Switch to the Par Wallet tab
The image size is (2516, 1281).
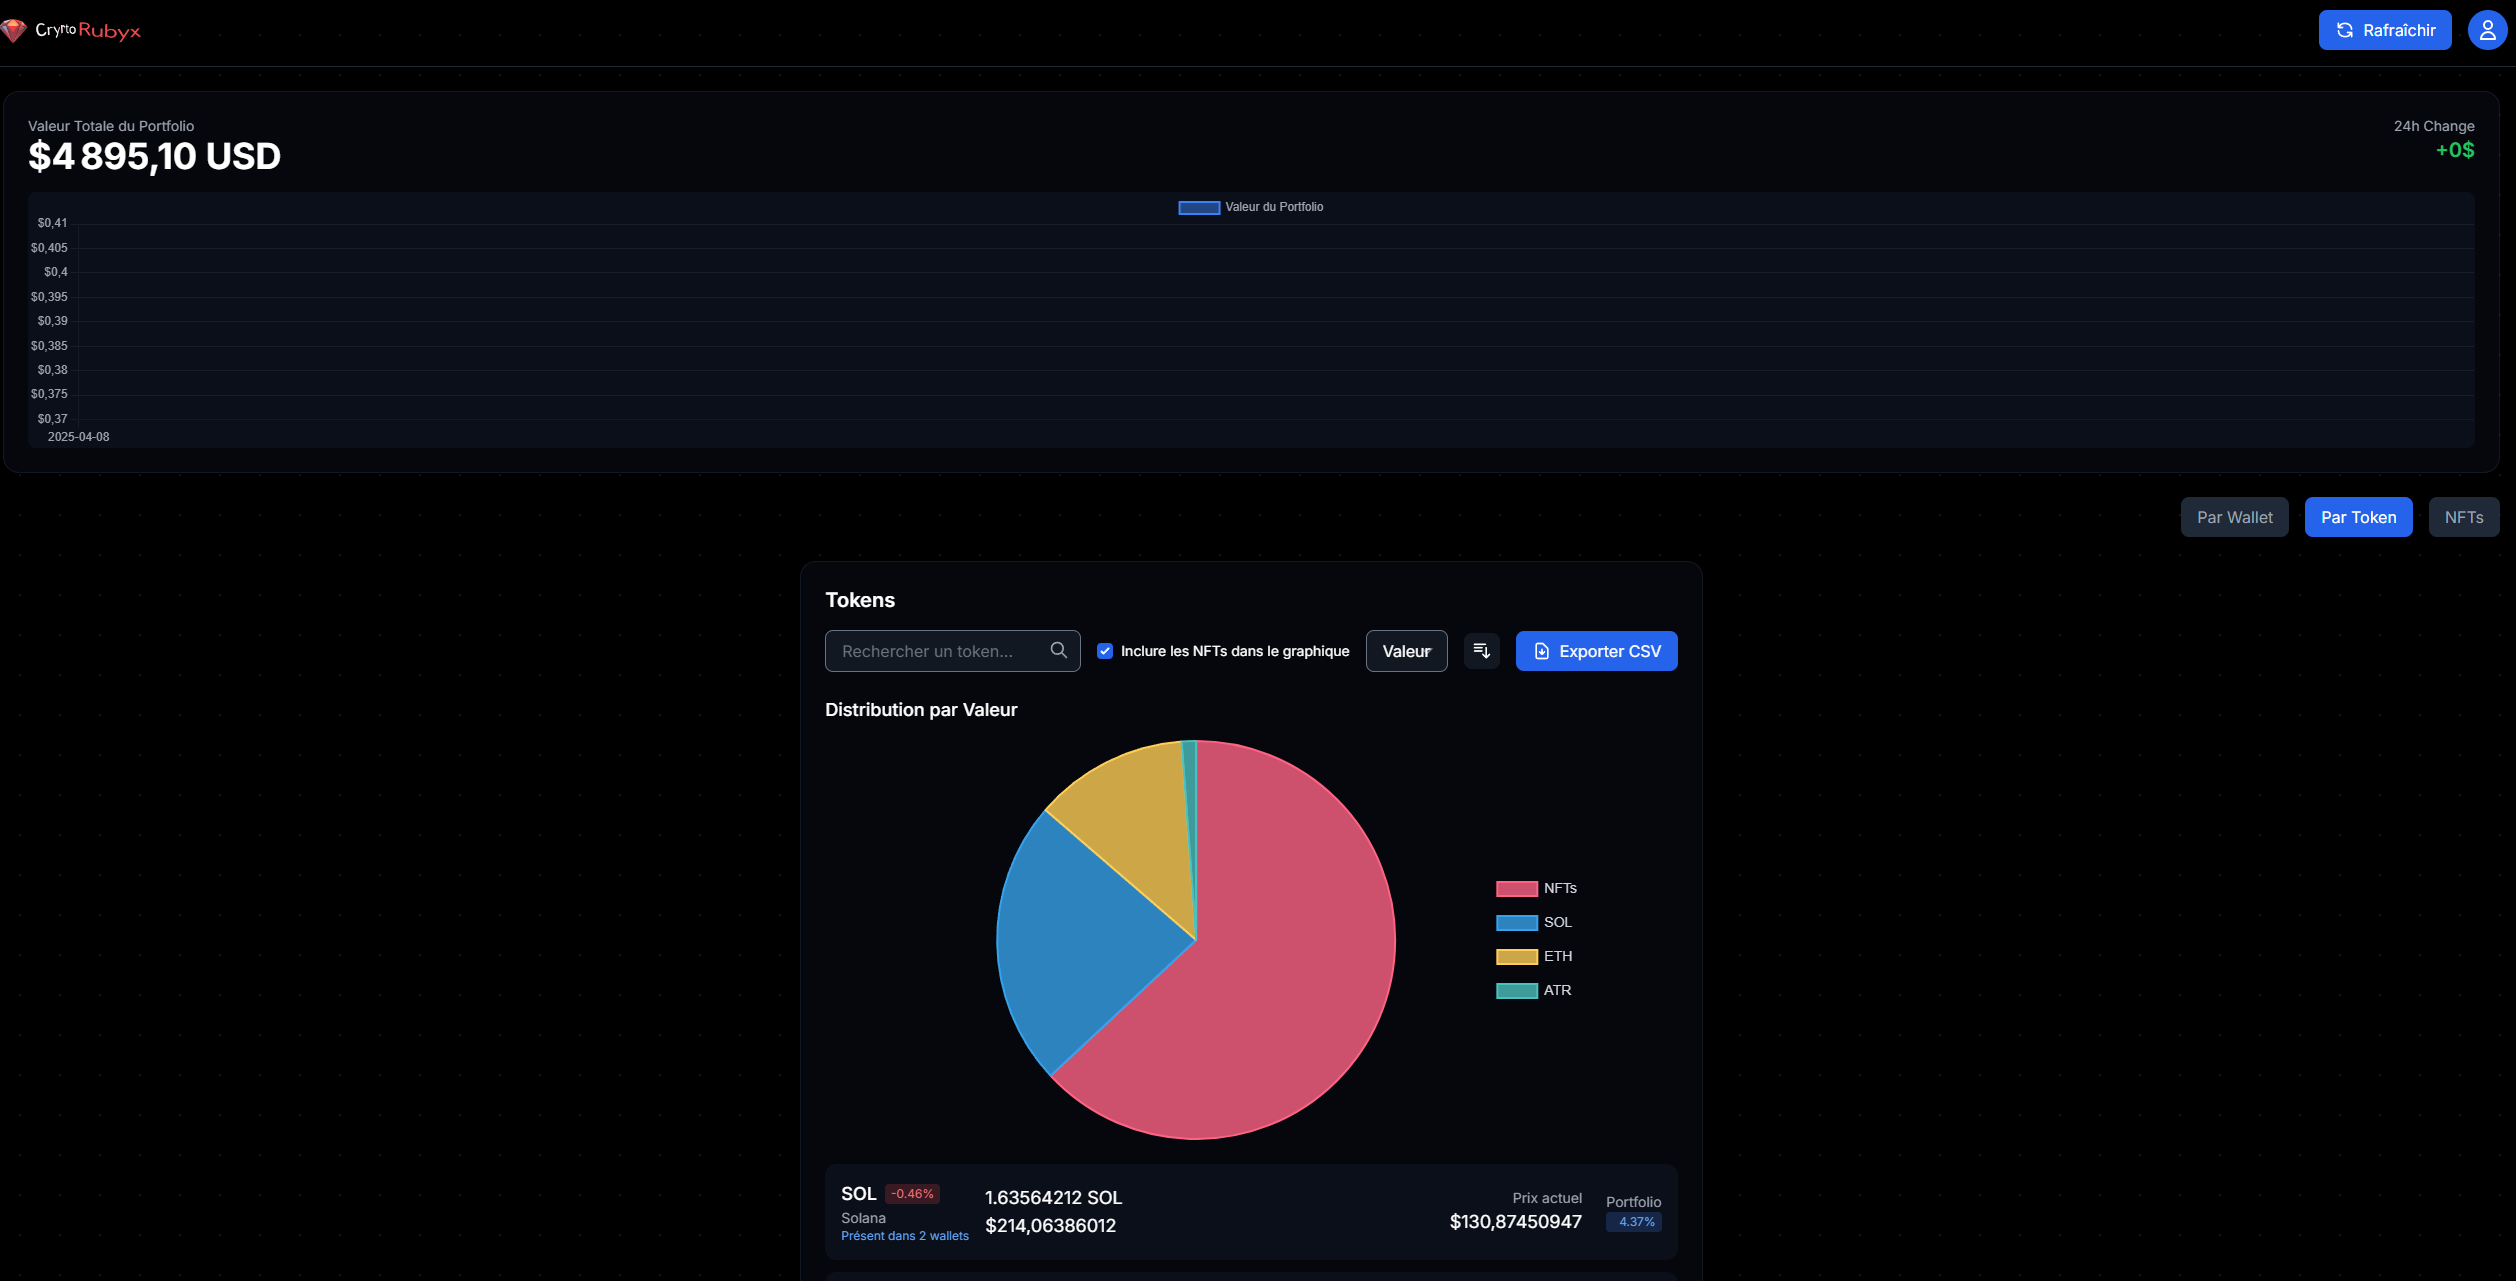point(2234,517)
